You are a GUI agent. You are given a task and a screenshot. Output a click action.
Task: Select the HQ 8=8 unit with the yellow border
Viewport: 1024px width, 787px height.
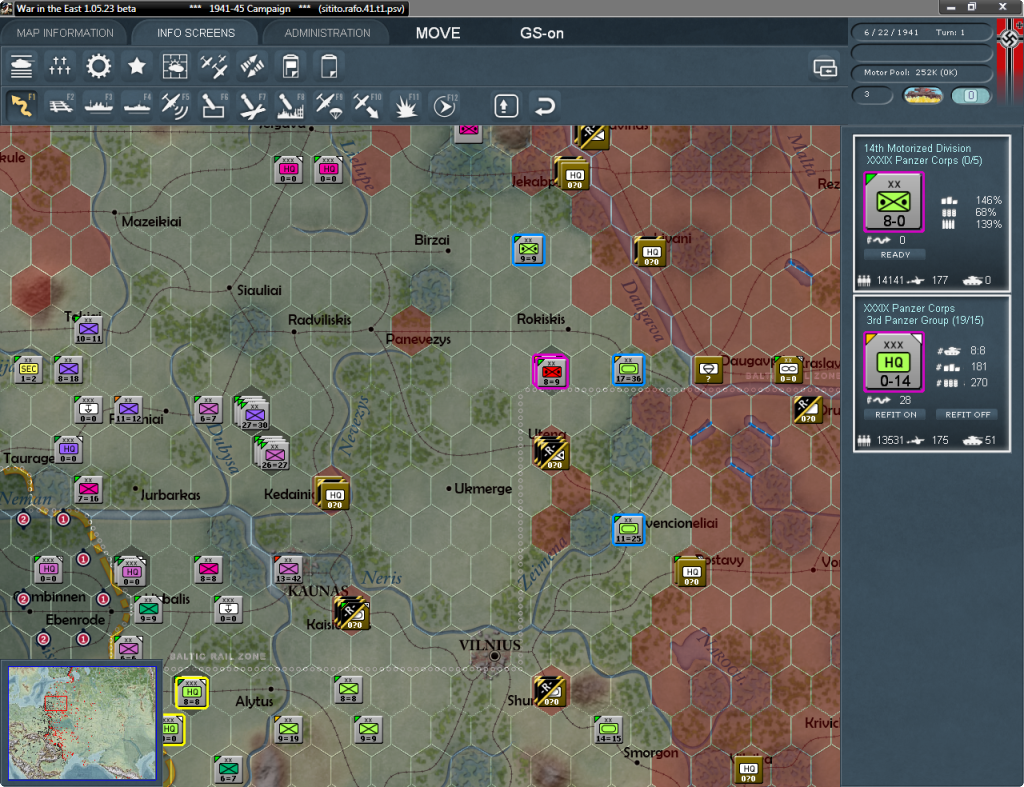coord(191,693)
